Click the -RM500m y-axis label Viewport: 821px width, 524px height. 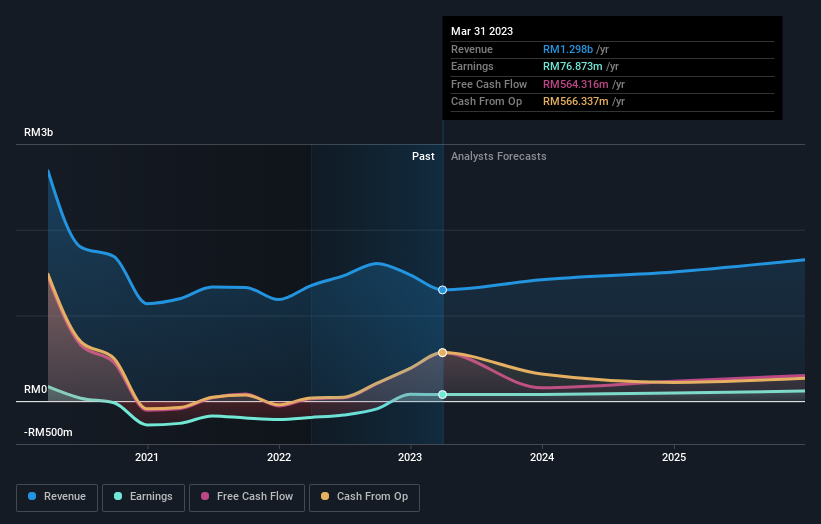(x=48, y=432)
